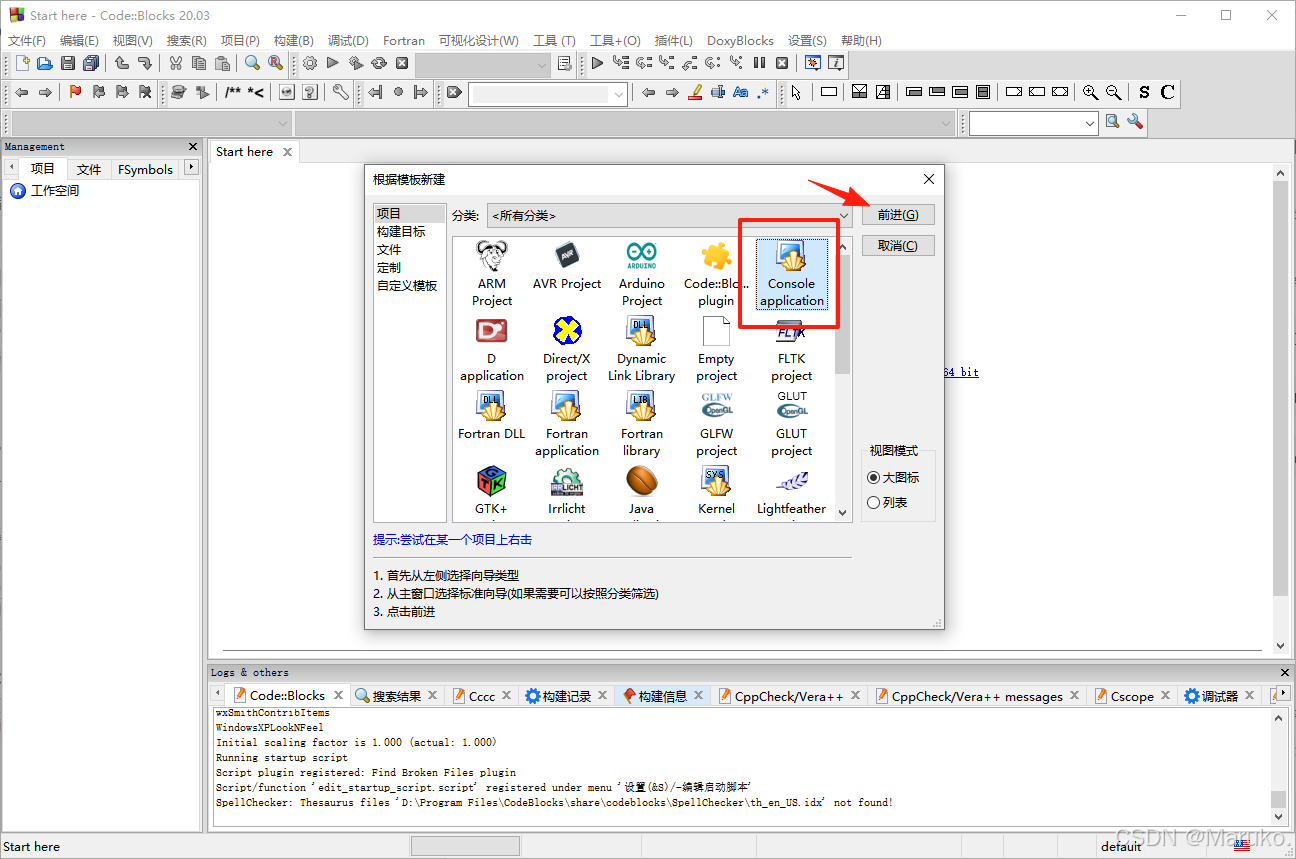Click the build gear icon on the compiler toolbar
Viewport: 1296px width, 859px height.
310,62
